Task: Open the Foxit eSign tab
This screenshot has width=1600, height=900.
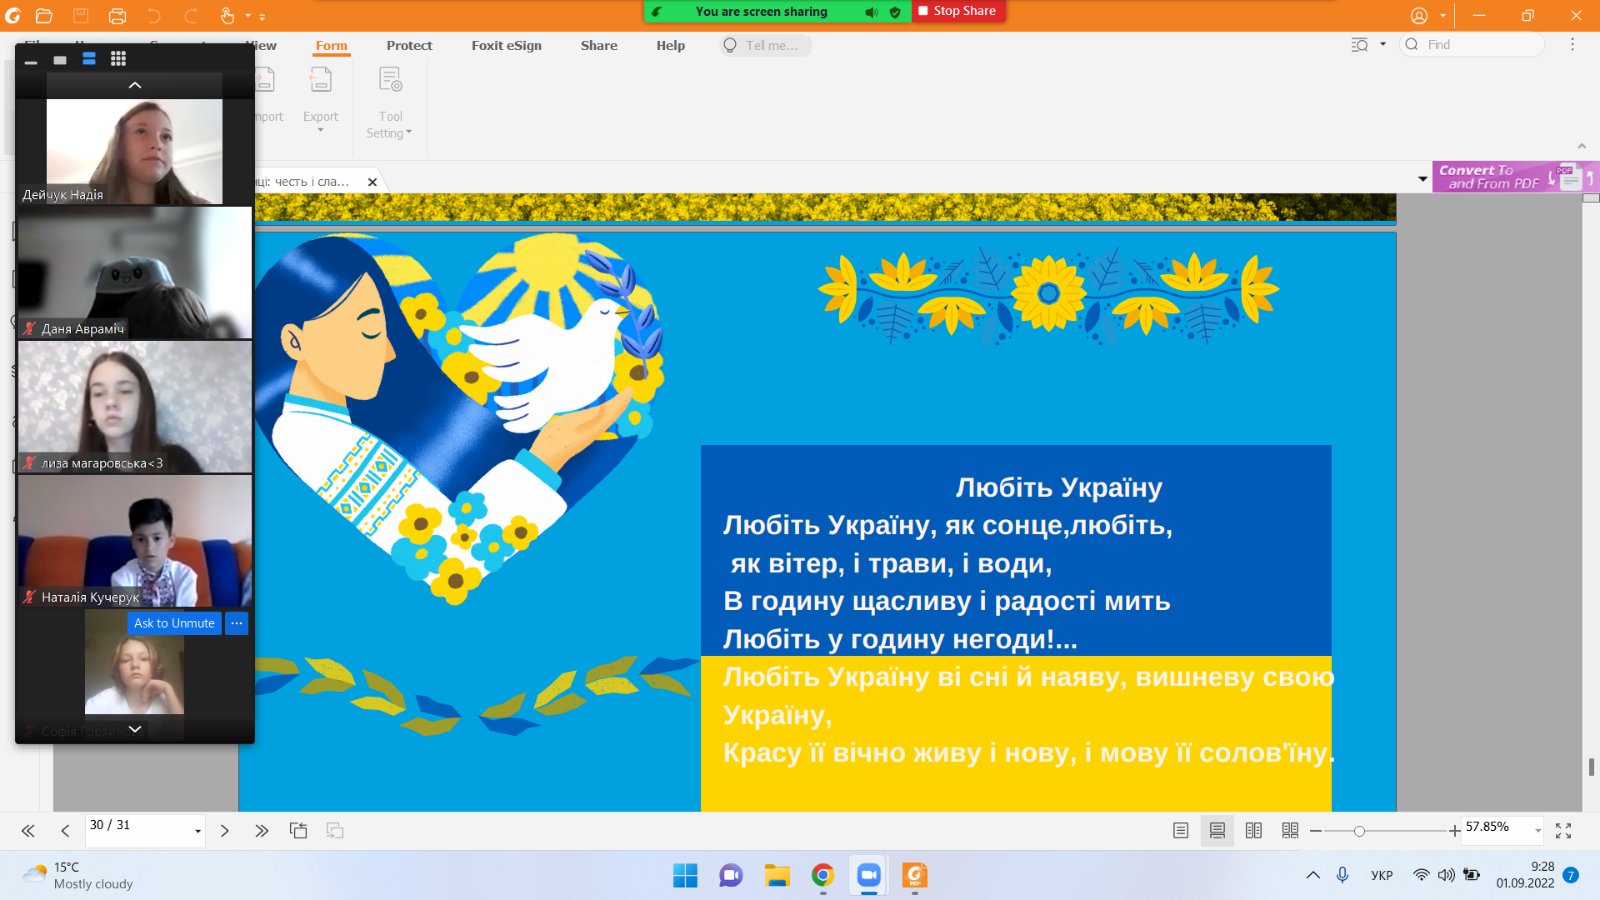Action: coord(506,46)
